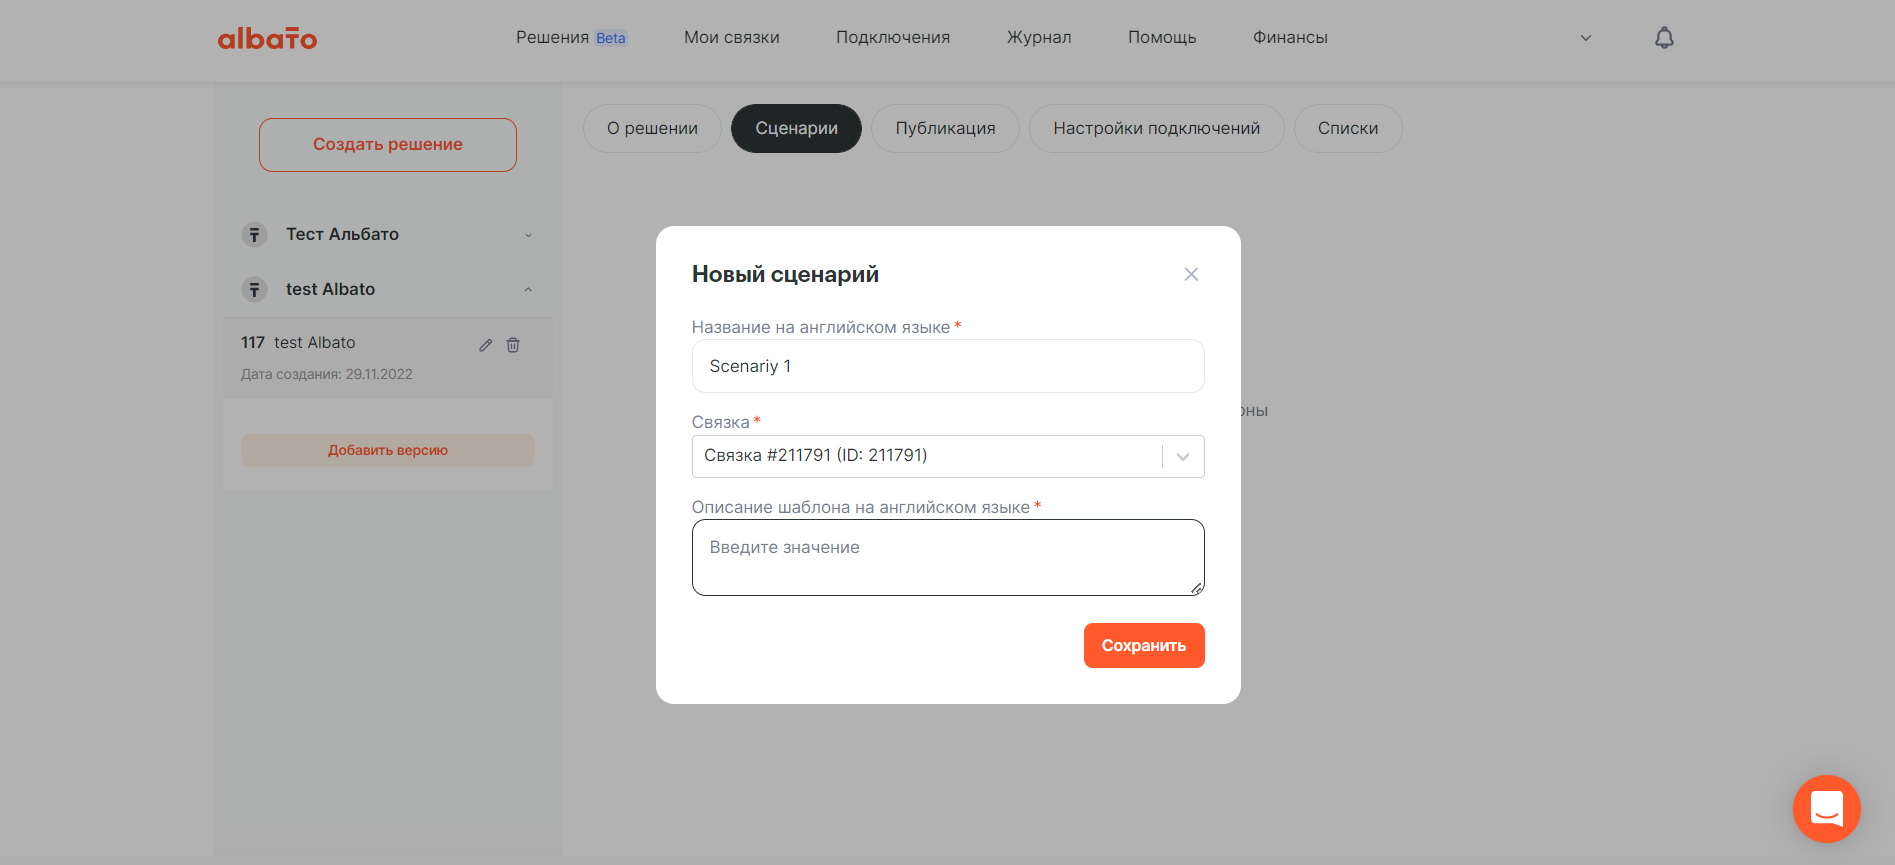Open the Связка dropdown selector
1895x865 pixels.
coord(1183,457)
